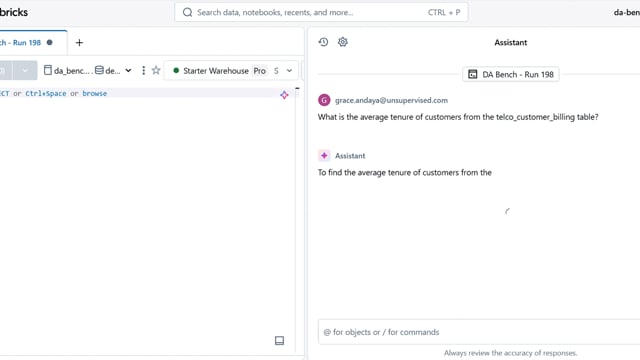Focus the top search data field
This screenshot has height=360, width=640.
coord(321,12)
